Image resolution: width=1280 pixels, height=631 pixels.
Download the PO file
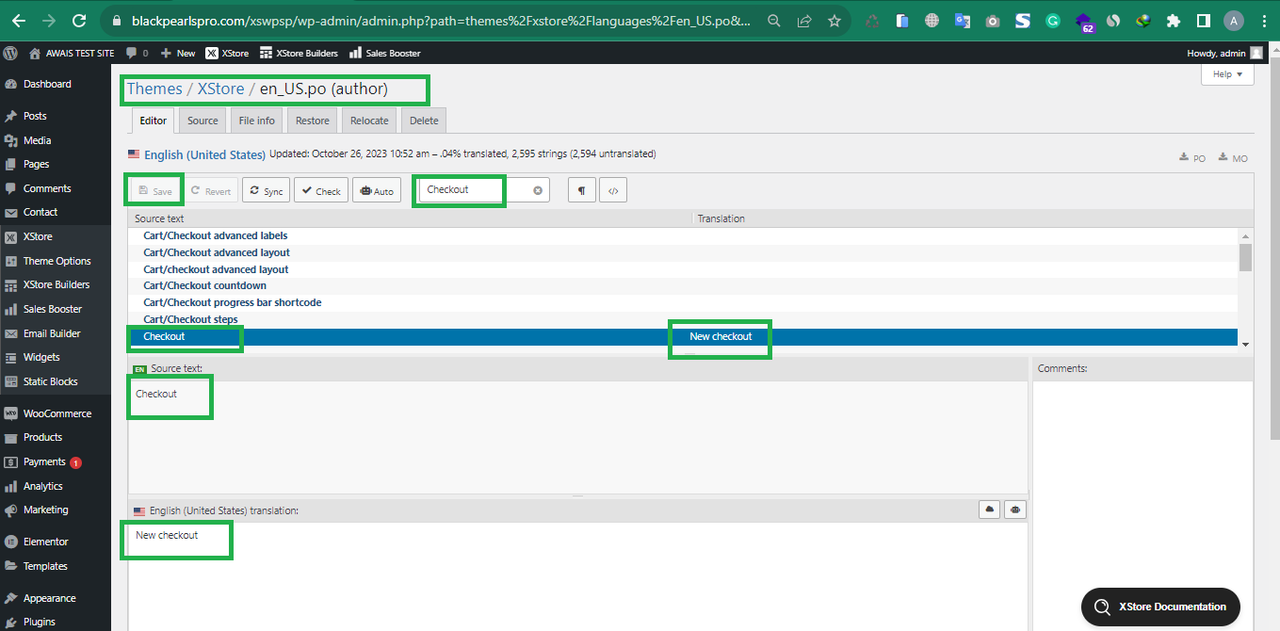pos(1192,158)
